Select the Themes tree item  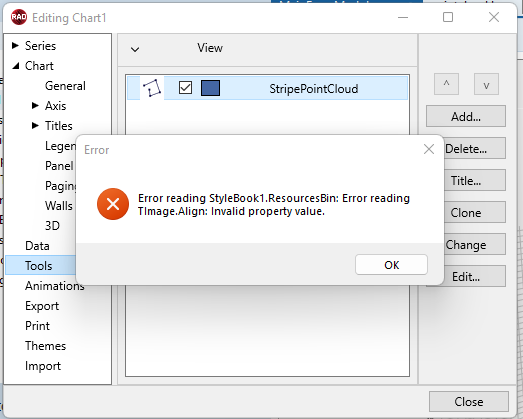coord(45,346)
